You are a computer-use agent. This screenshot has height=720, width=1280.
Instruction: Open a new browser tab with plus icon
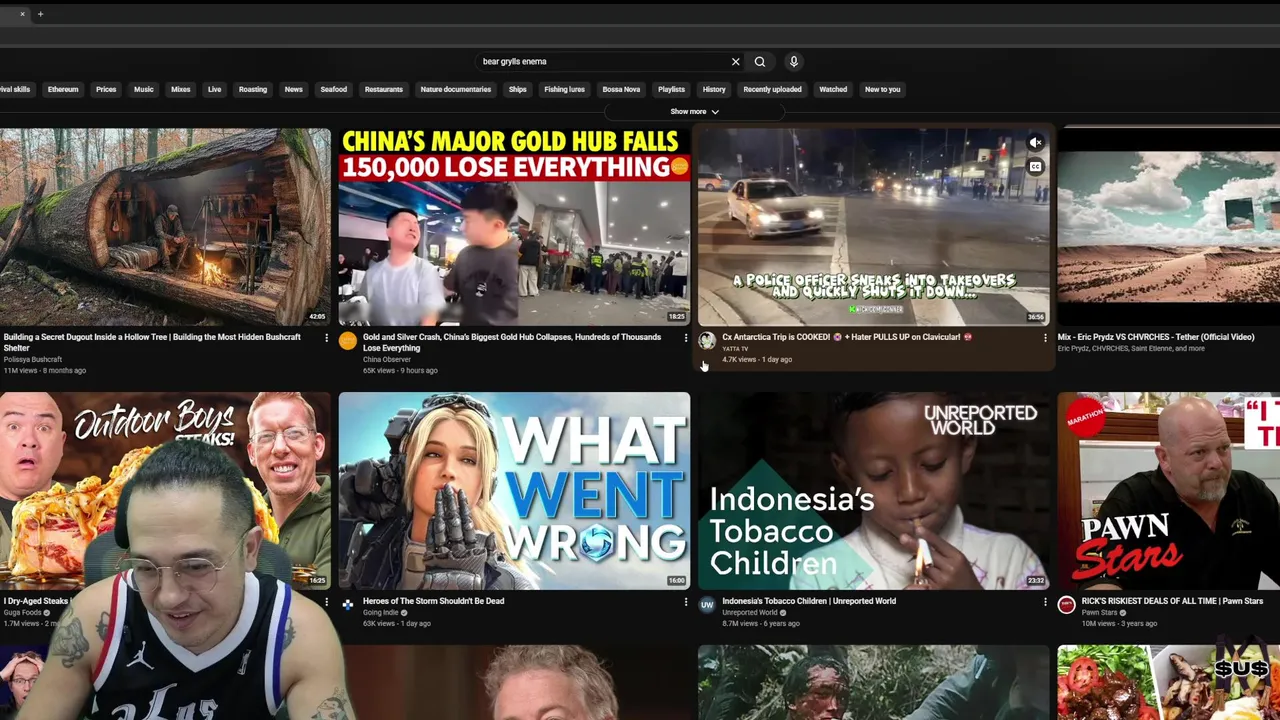coord(40,14)
